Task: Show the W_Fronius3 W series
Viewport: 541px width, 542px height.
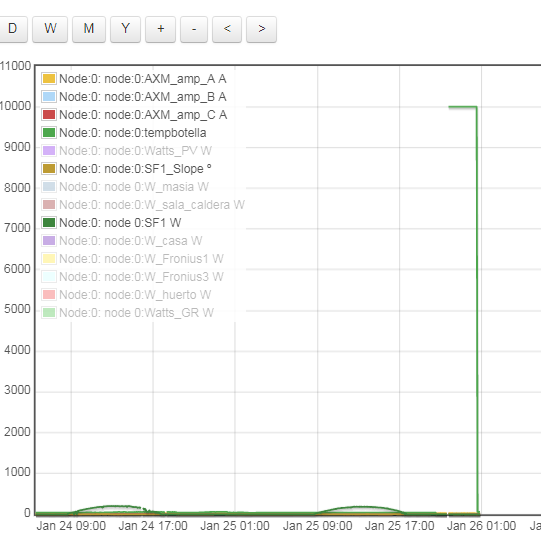Action: pyautogui.click(x=141, y=277)
